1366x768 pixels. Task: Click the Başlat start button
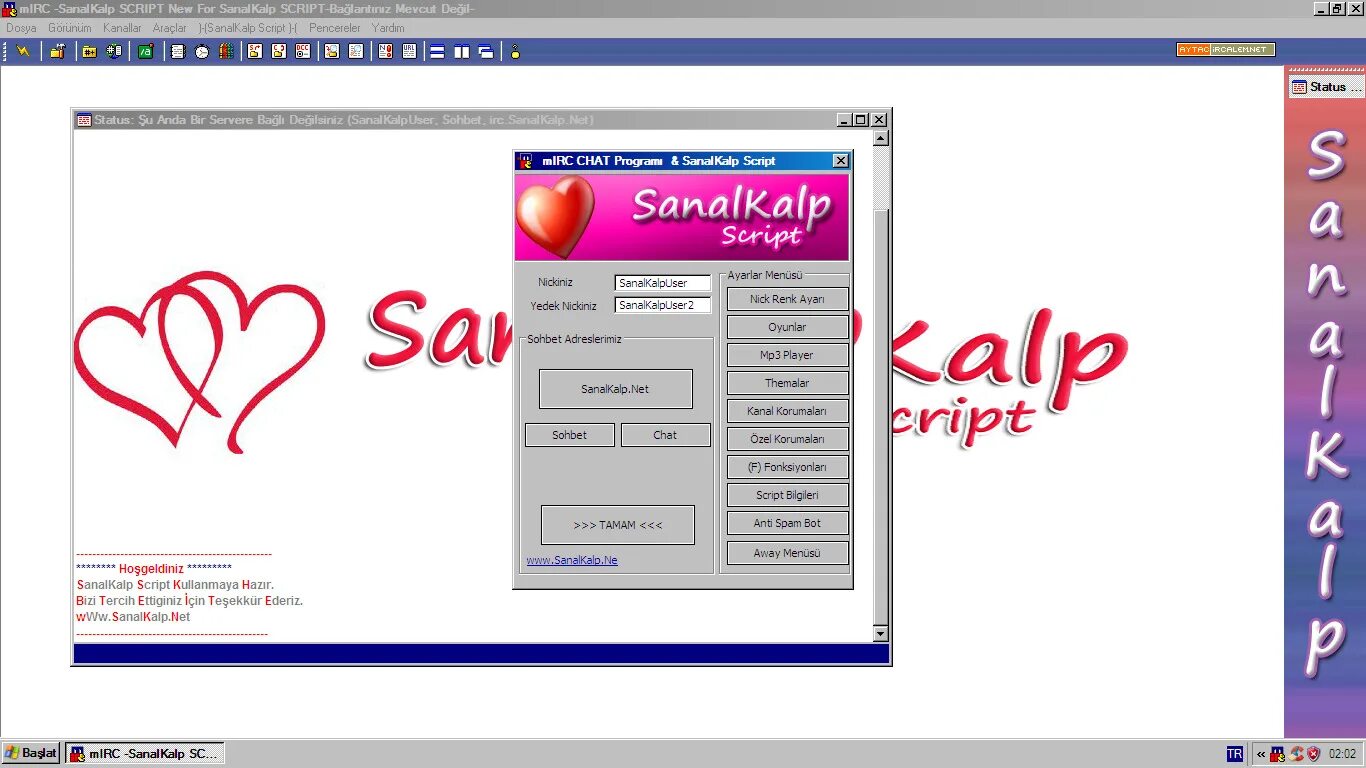pos(31,753)
